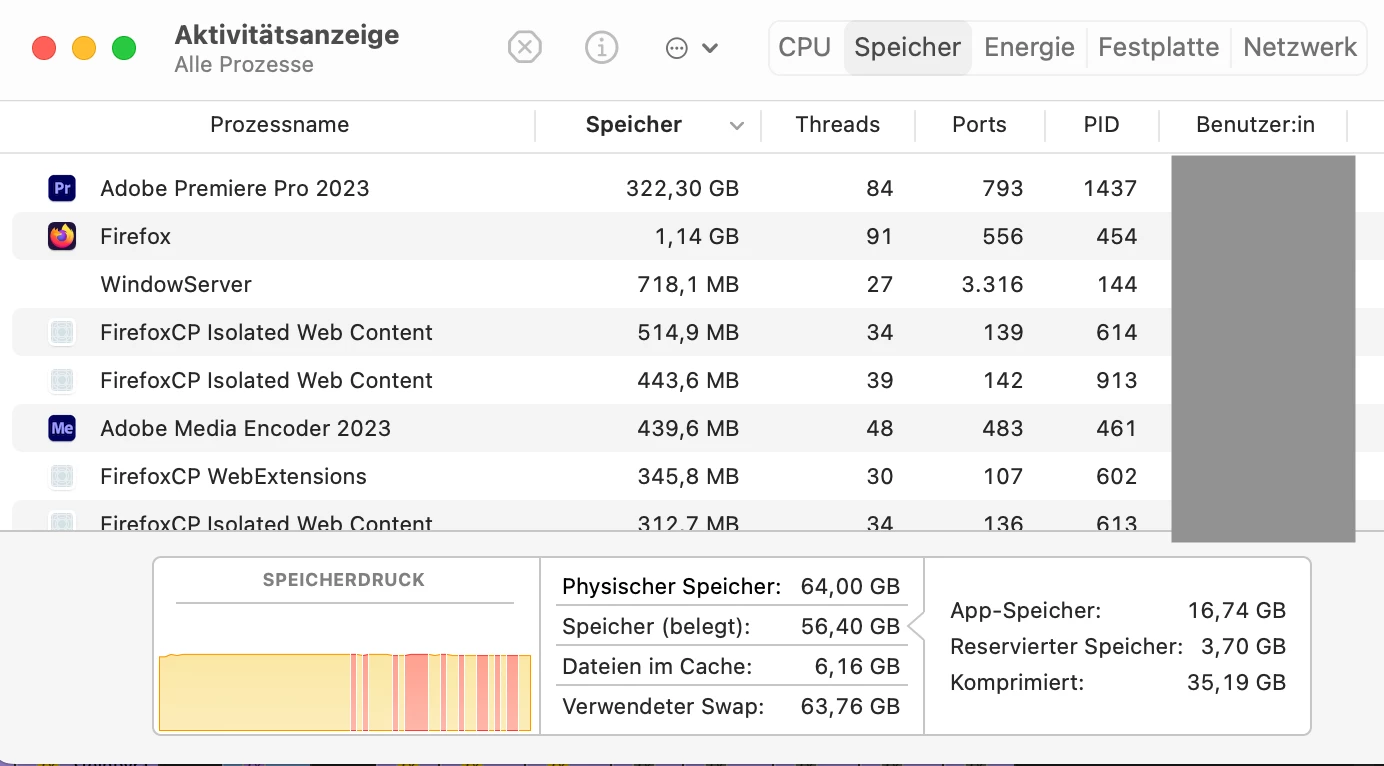Sort by the Threads column header
Screen dimensions: 1384x766
pos(837,125)
